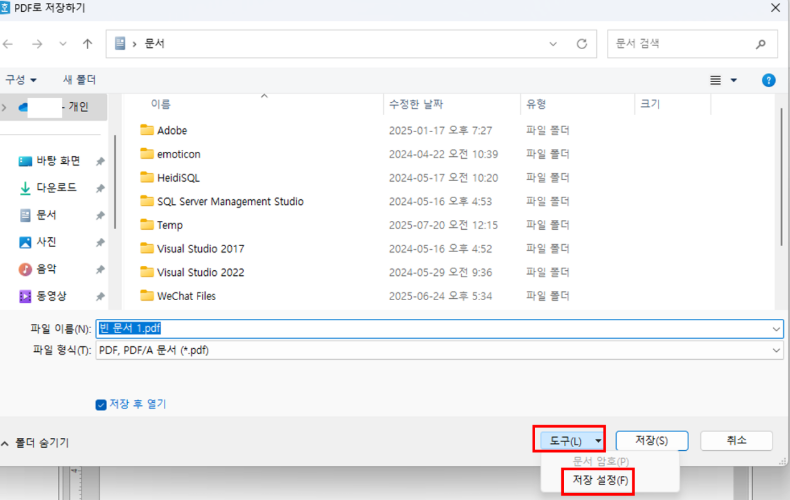
Task: Go up one folder level
Action: 88,44
